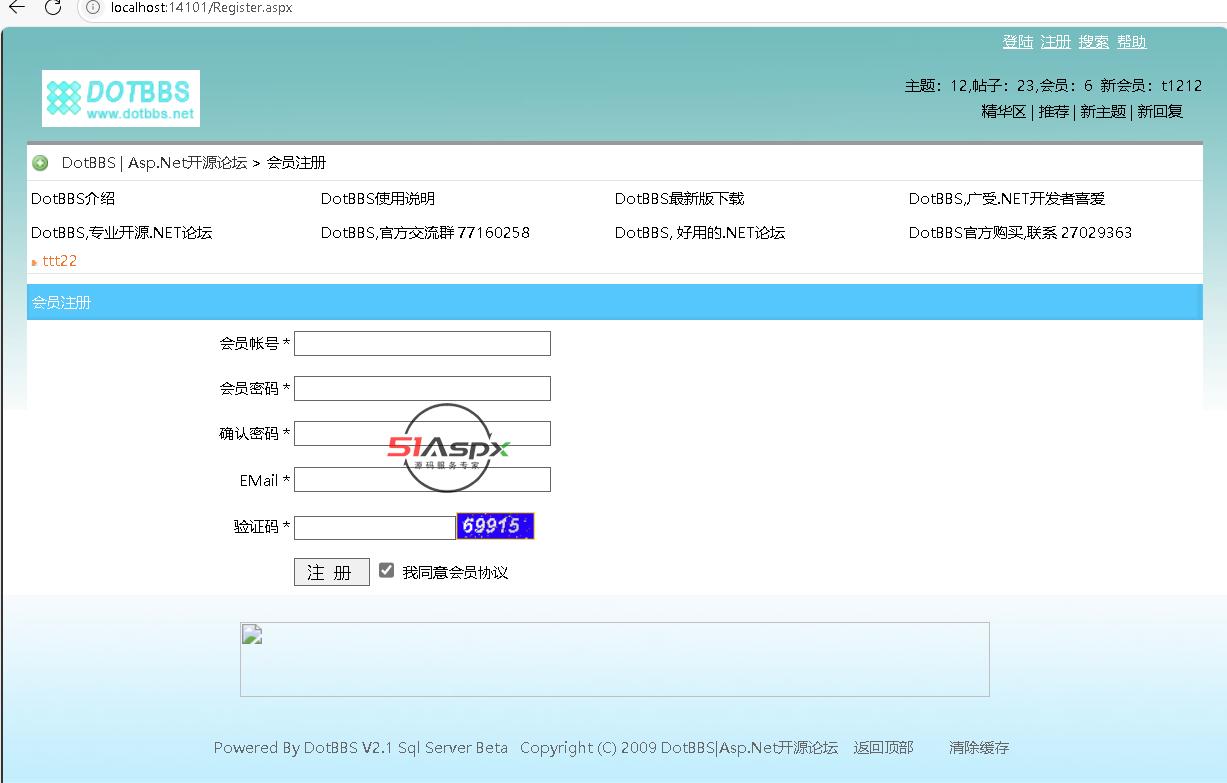Open the DotBBS最新版下载 announcement

680,199
